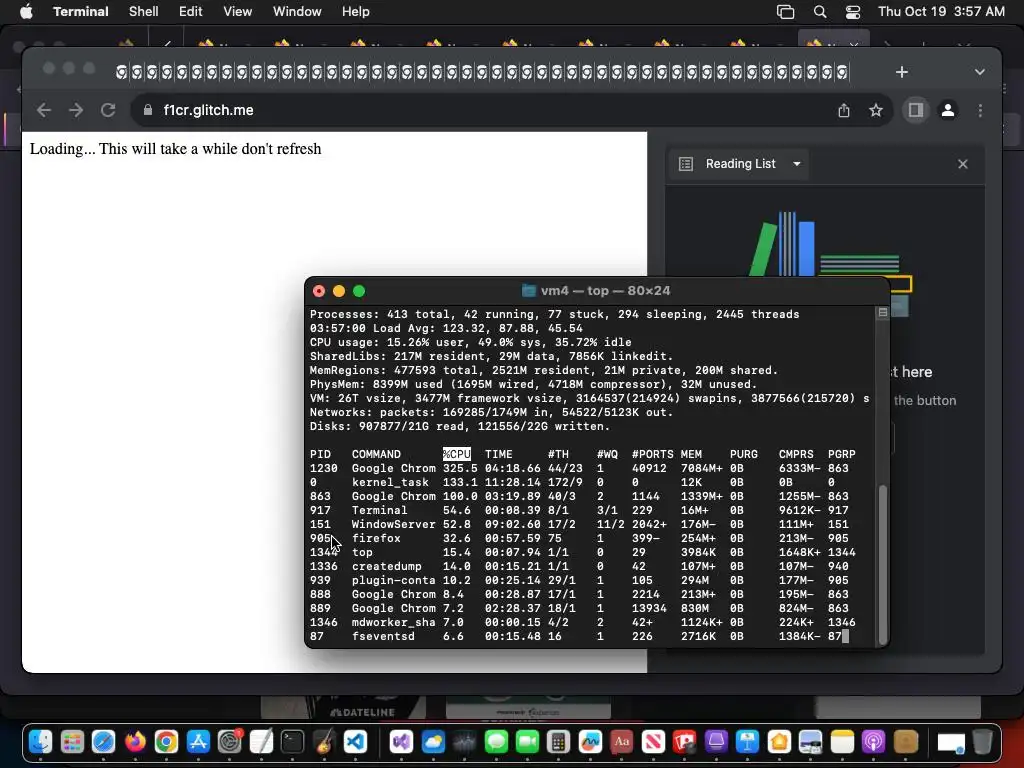This screenshot has width=1024, height=768.
Task: Open the Shell menu
Action: tap(143, 12)
